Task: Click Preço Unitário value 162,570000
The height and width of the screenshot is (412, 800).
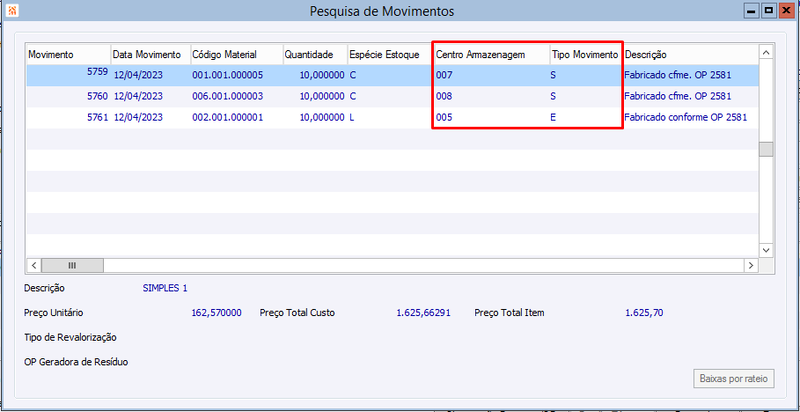Action: coord(216,313)
